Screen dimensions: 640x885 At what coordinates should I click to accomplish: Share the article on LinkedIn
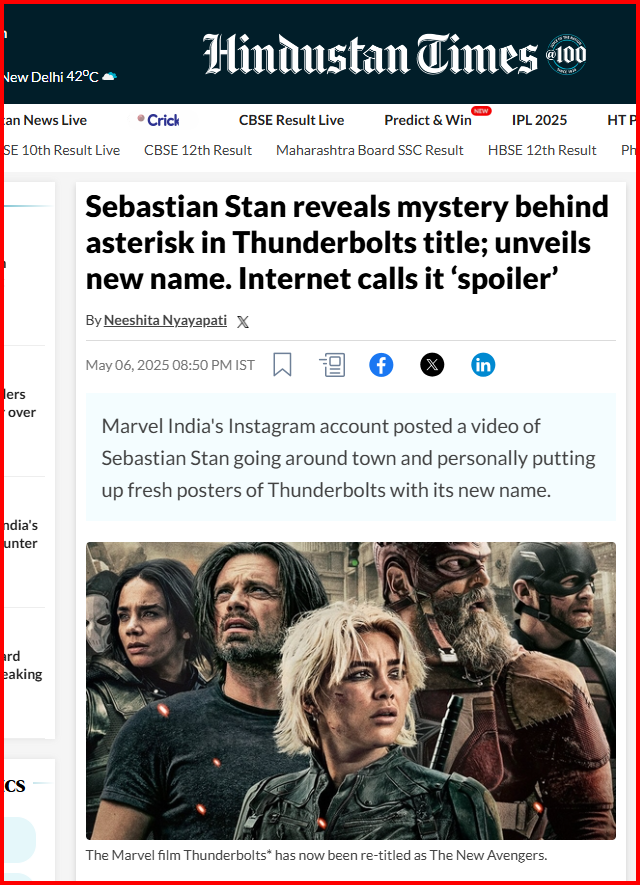(483, 365)
